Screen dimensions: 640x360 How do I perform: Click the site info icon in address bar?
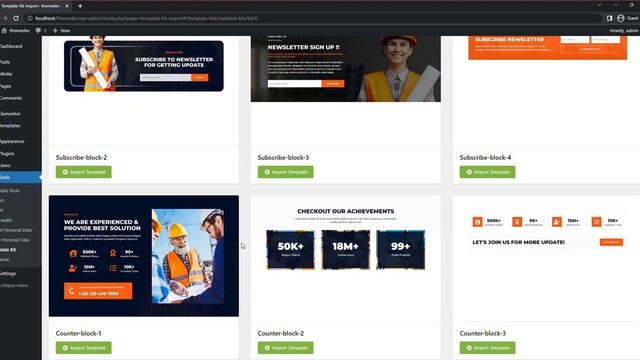(x=30, y=18)
